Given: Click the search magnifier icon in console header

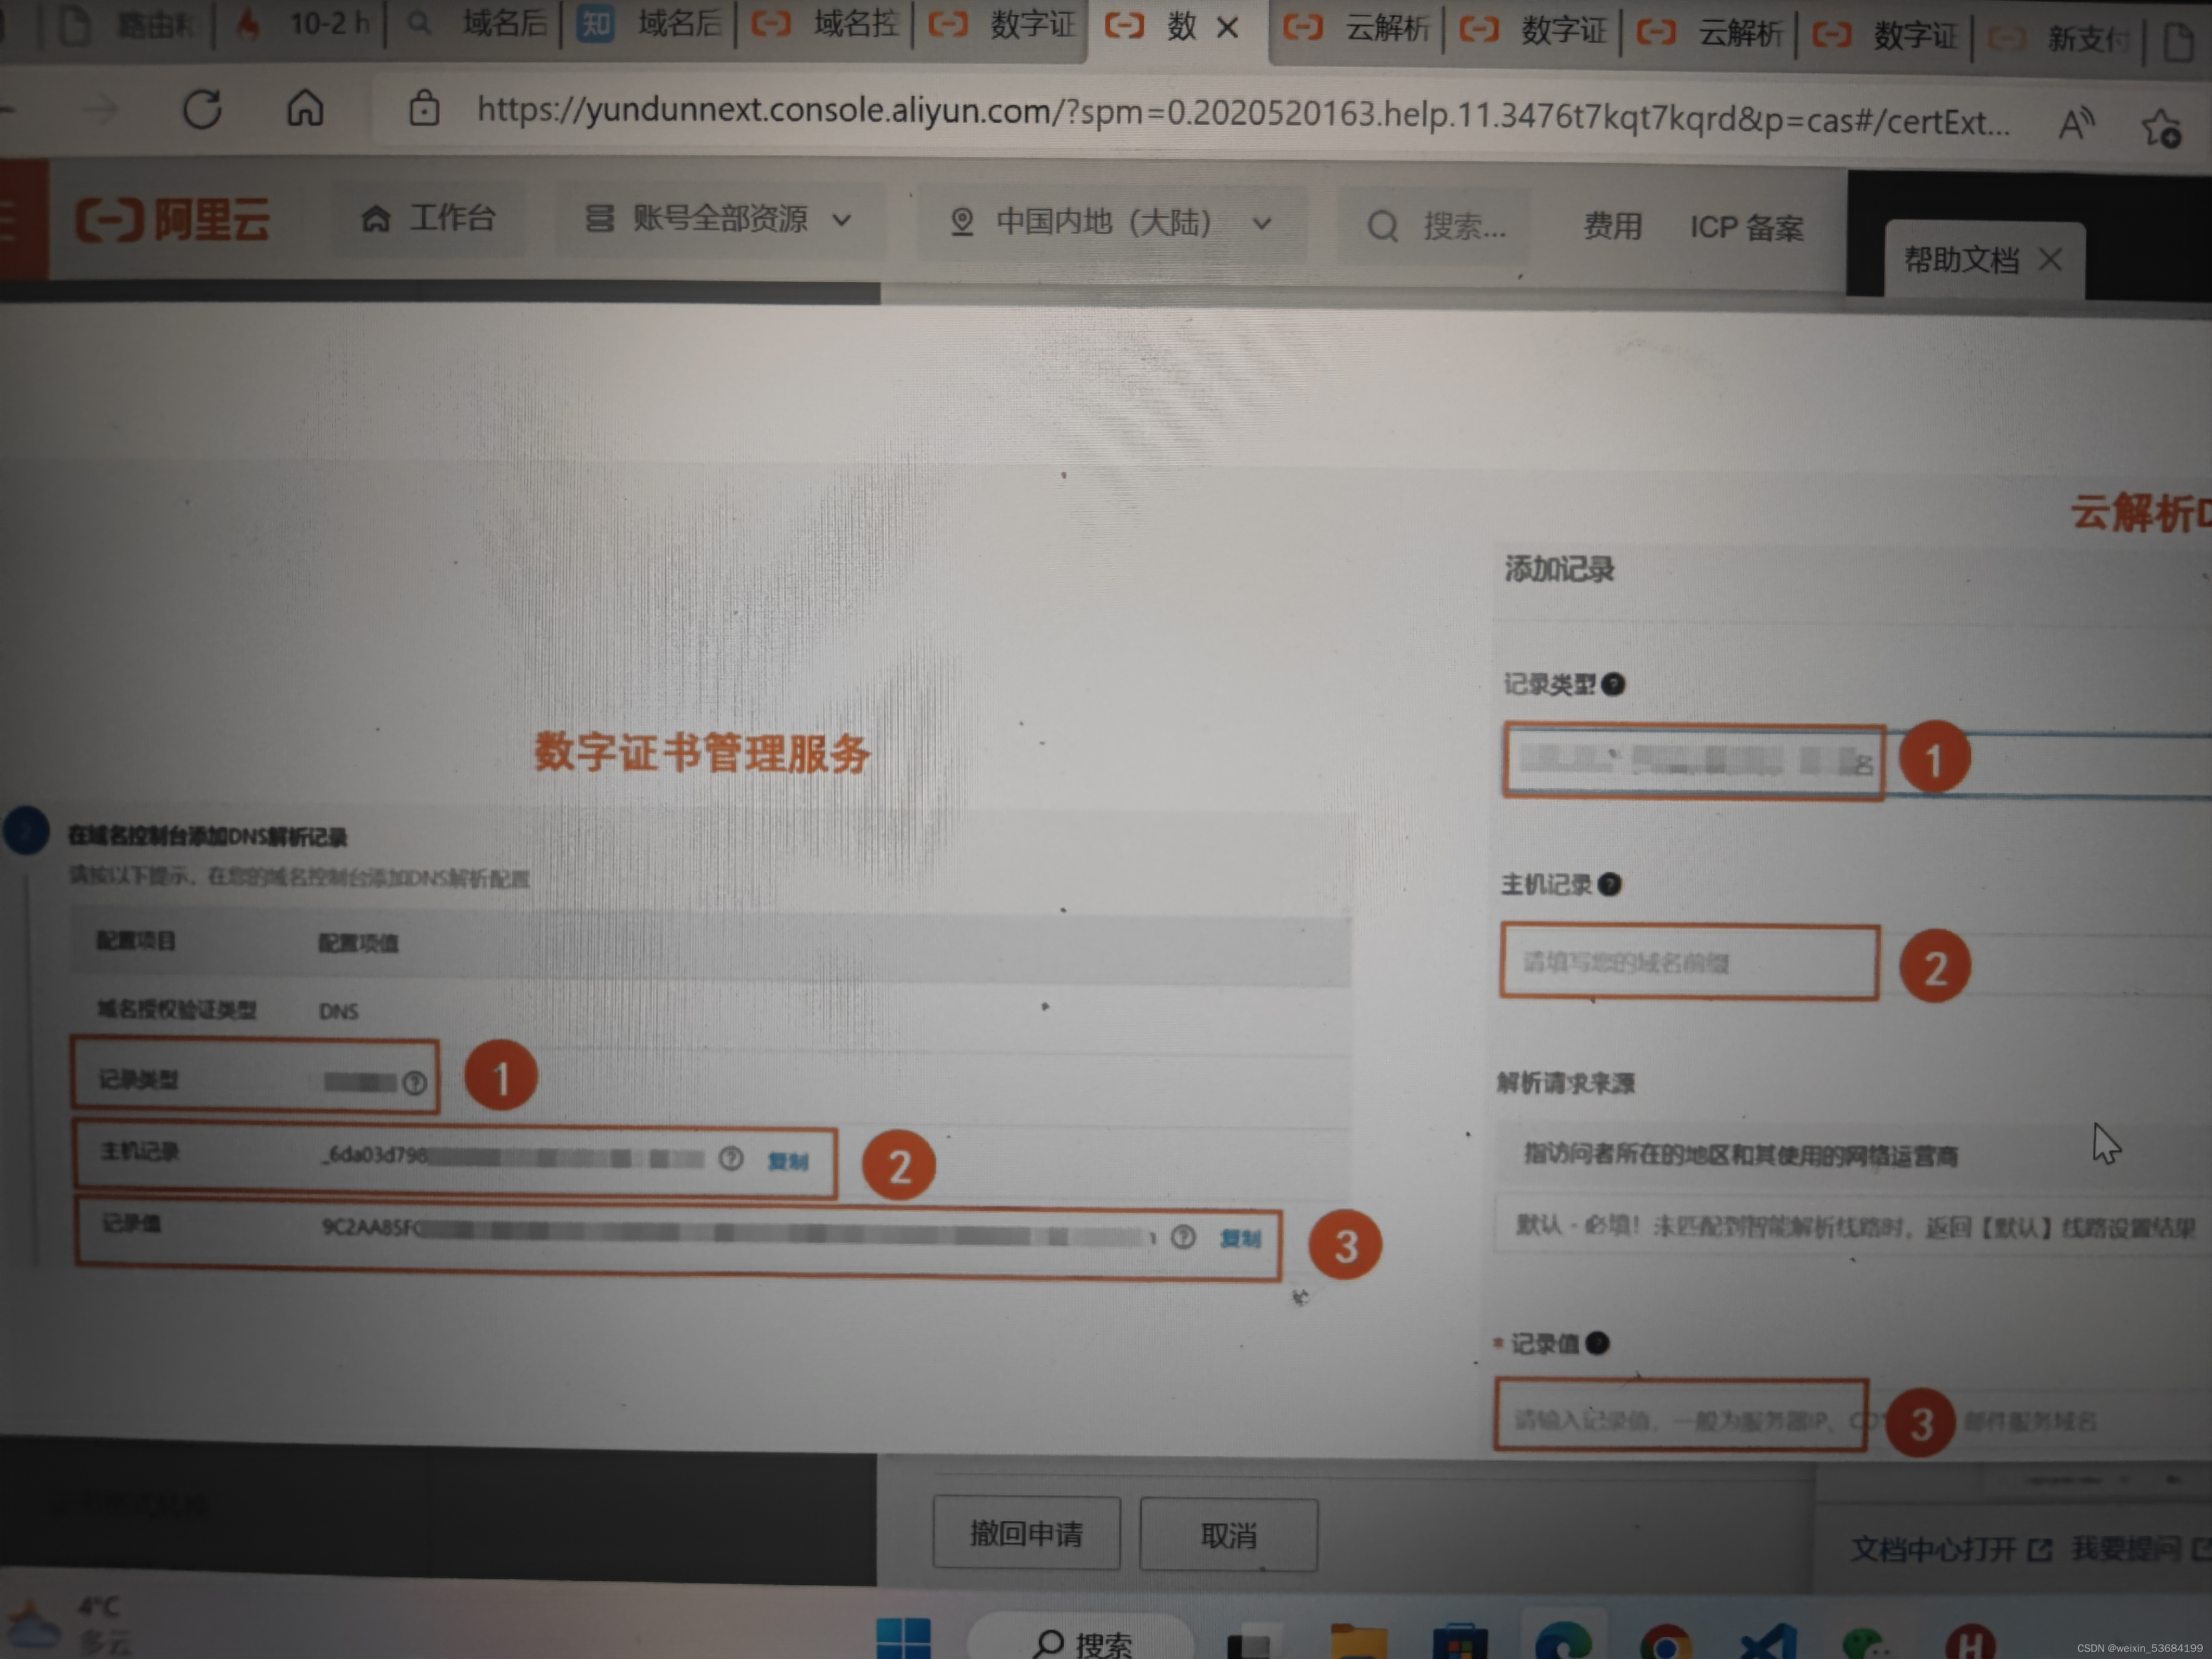Looking at the screenshot, I should [x=1383, y=226].
